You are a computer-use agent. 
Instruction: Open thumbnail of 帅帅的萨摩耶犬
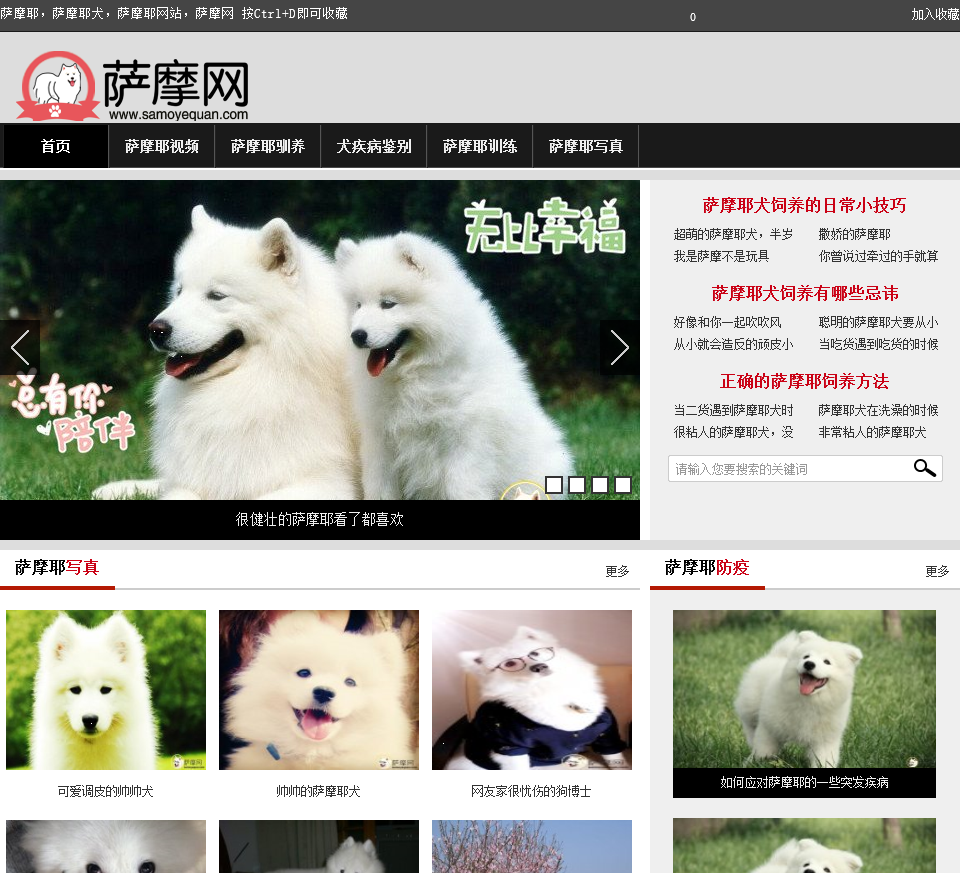point(319,690)
